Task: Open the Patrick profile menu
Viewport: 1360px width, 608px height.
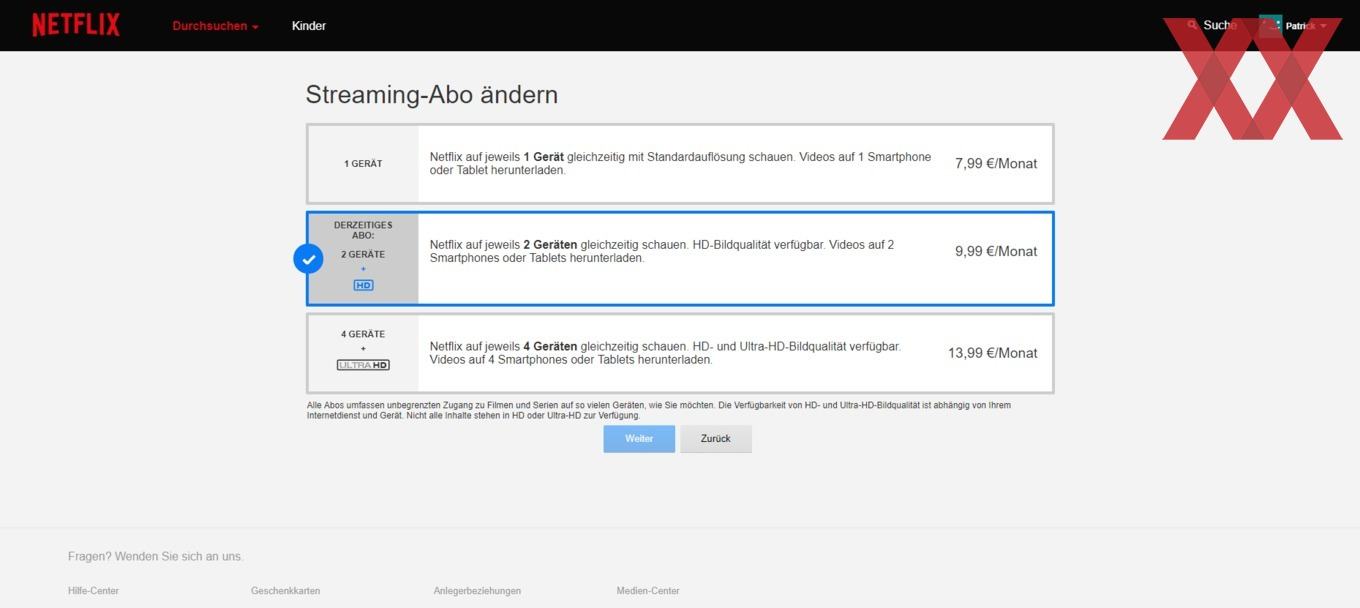Action: click(x=1294, y=26)
